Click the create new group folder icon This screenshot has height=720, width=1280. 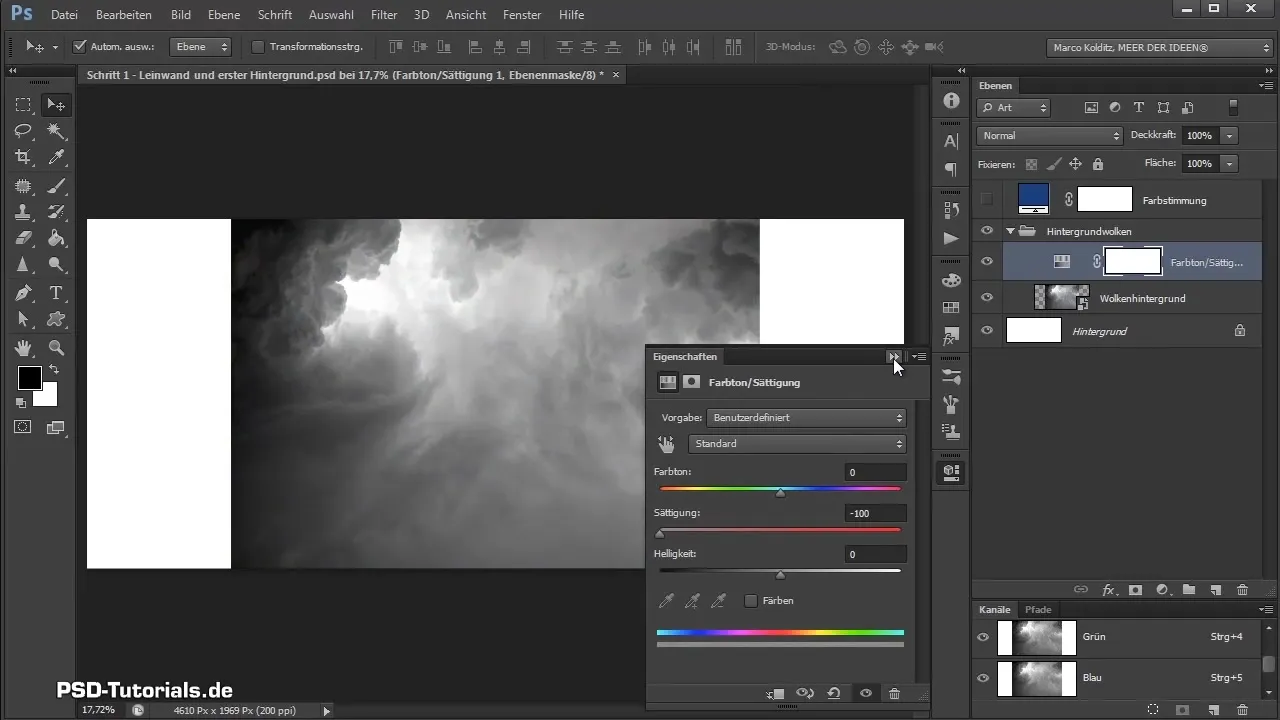[1189, 590]
